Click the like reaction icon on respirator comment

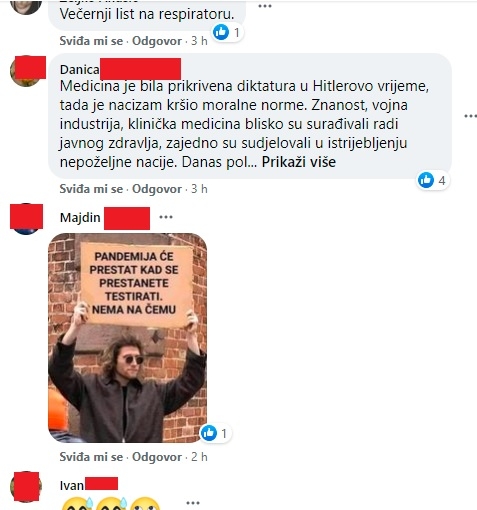click(x=221, y=32)
